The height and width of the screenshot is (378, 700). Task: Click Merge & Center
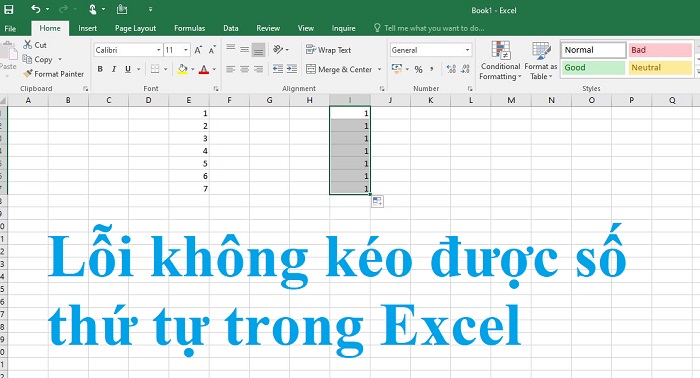(339, 69)
